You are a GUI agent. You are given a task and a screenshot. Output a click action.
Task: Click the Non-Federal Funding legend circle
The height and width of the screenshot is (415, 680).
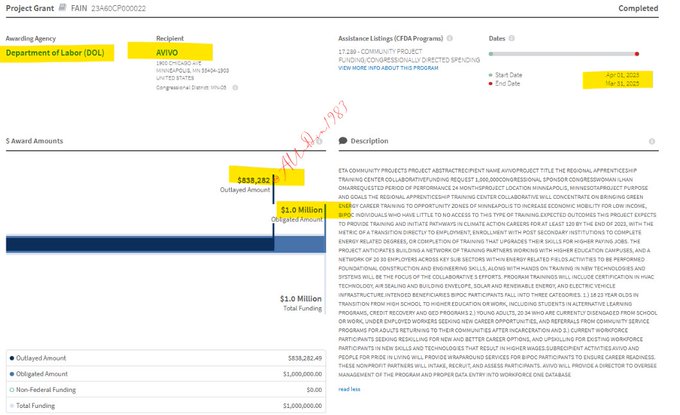11,391
